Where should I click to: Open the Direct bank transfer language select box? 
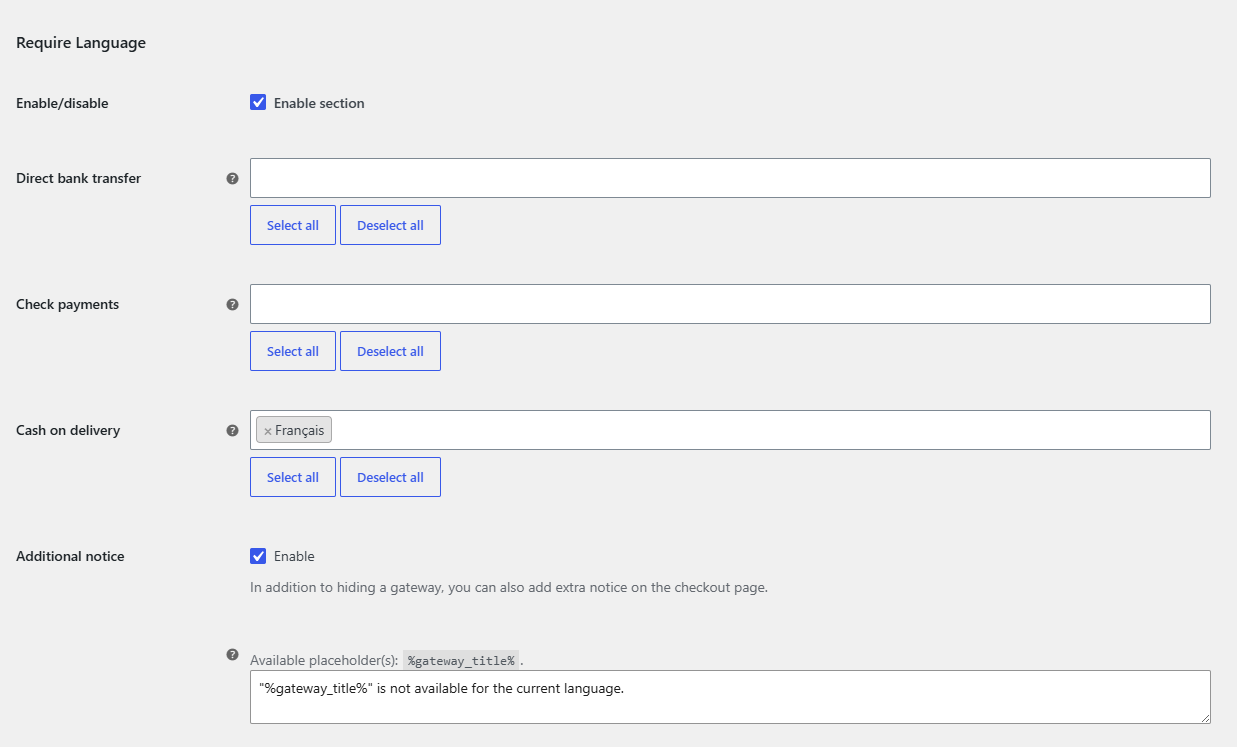tap(730, 178)
